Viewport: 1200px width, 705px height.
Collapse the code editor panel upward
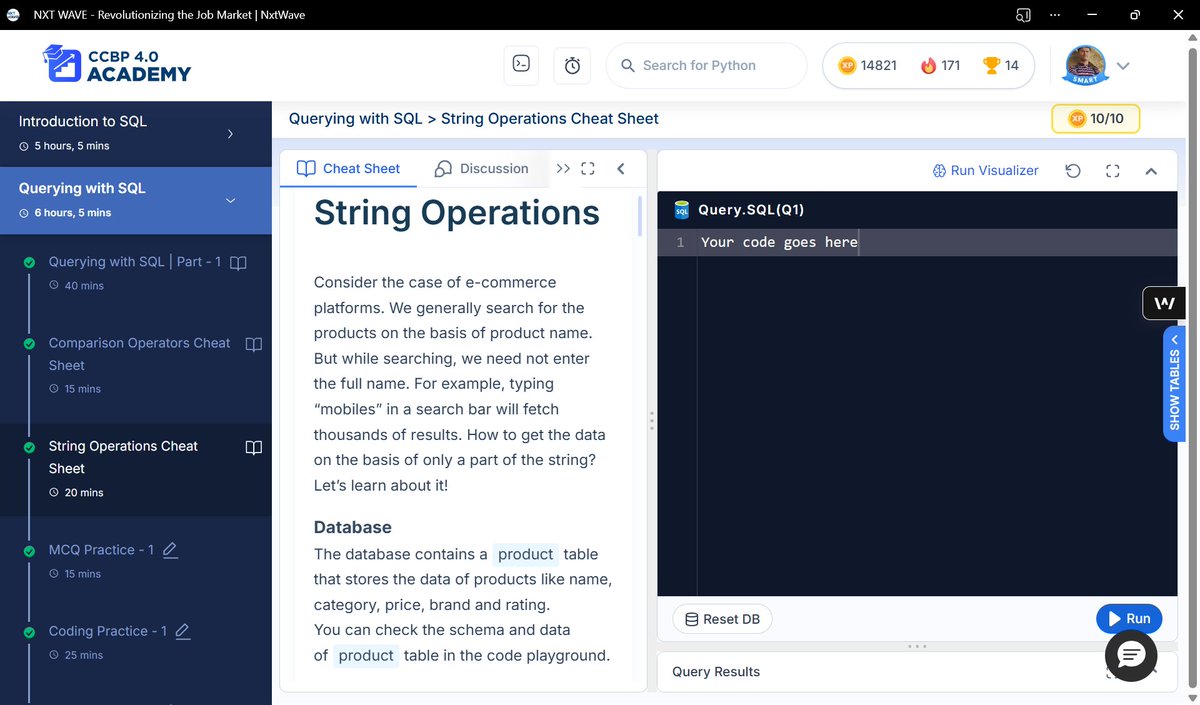1151,171
